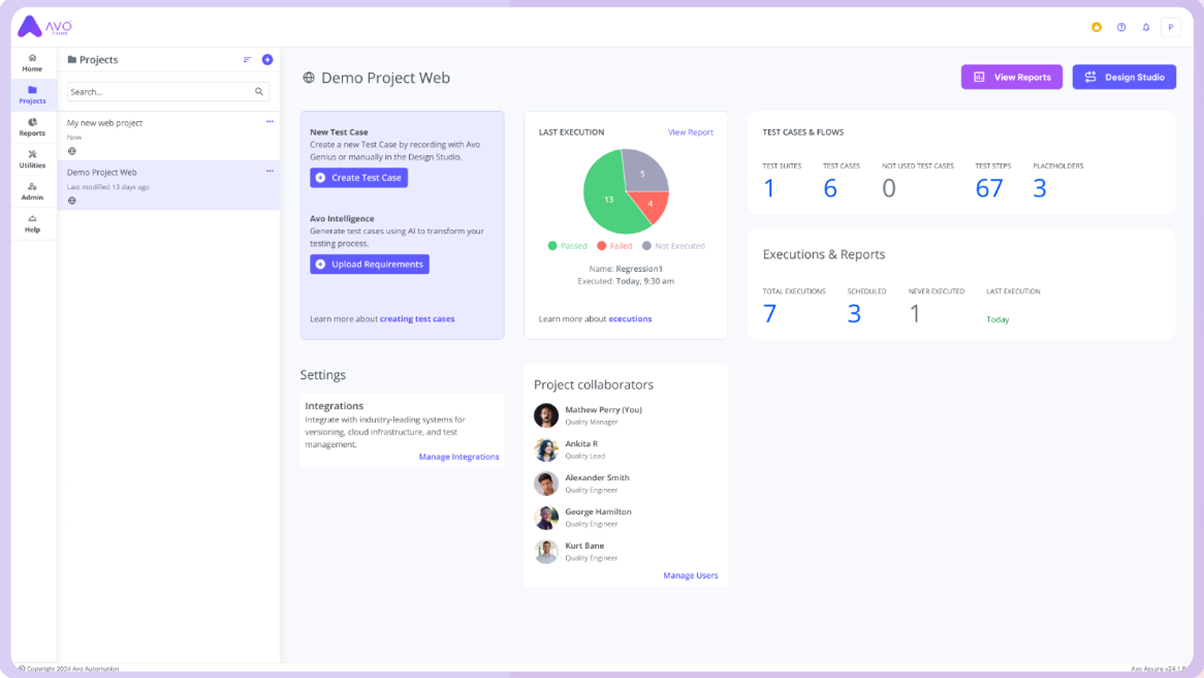Click the search magnifier icon in Projects
The width and height of the screenshot is (1204, 678).
[259, 92]
